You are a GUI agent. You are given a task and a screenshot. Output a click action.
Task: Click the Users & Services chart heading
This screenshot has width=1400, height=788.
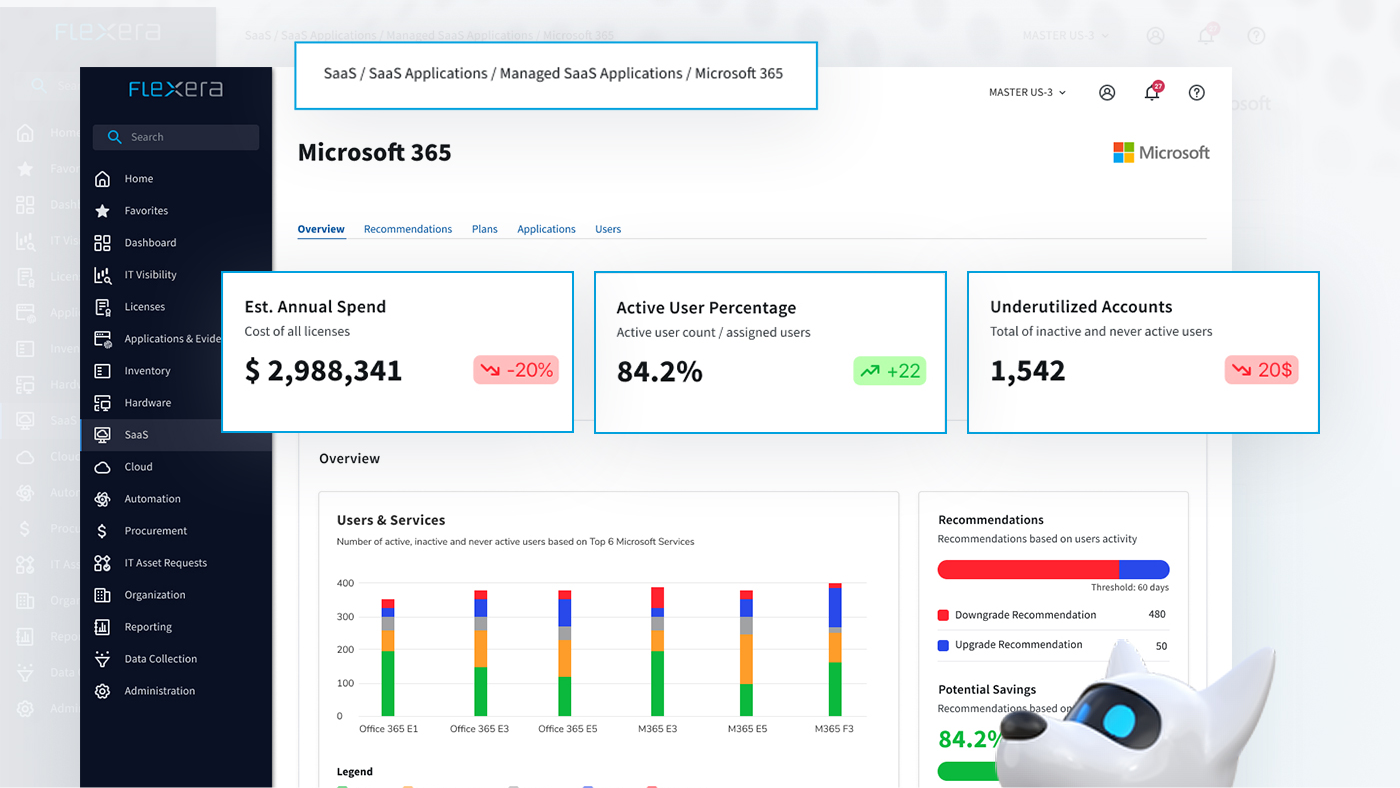pyautogui.click(x=391, y=520)
